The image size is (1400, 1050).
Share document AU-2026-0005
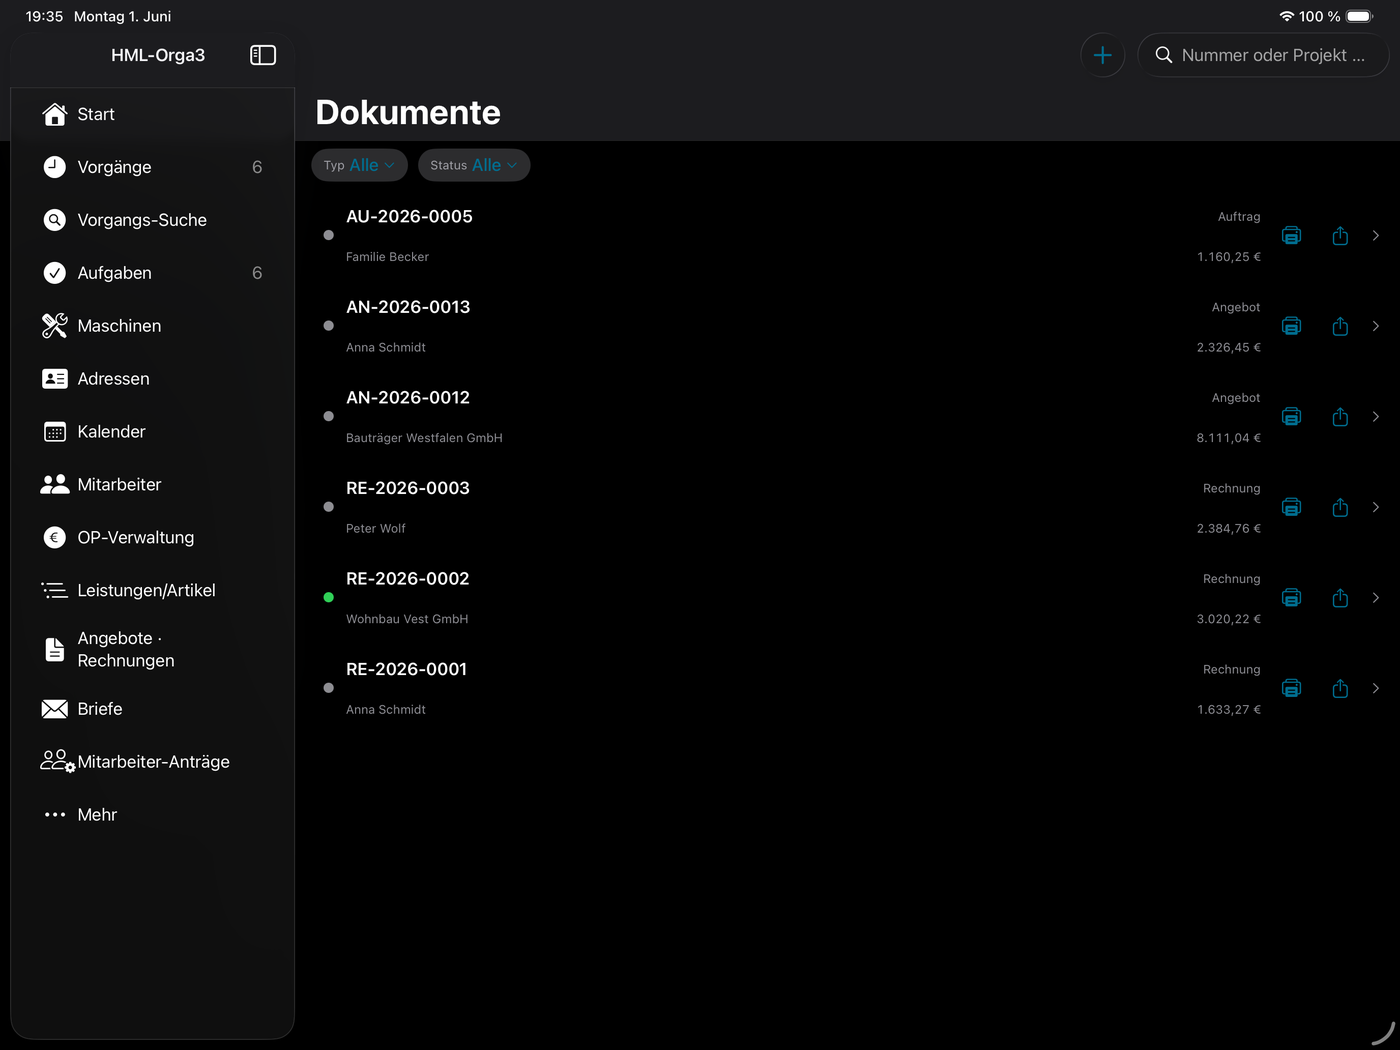[1340, 236]
